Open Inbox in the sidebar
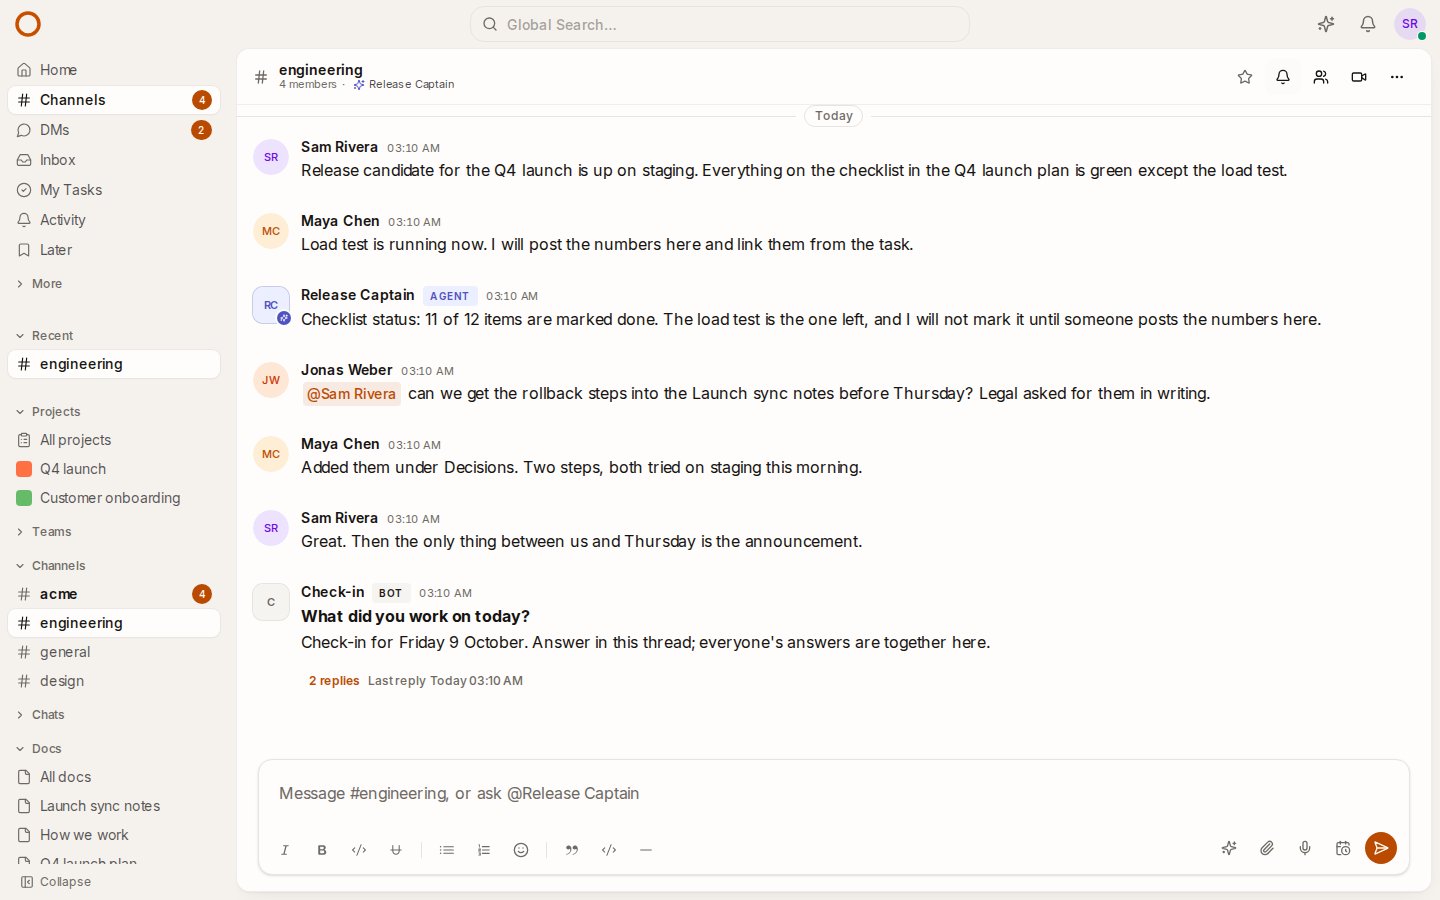Image resolution: width=1440 pixels, height=900 pixels. tap(114, 160)
